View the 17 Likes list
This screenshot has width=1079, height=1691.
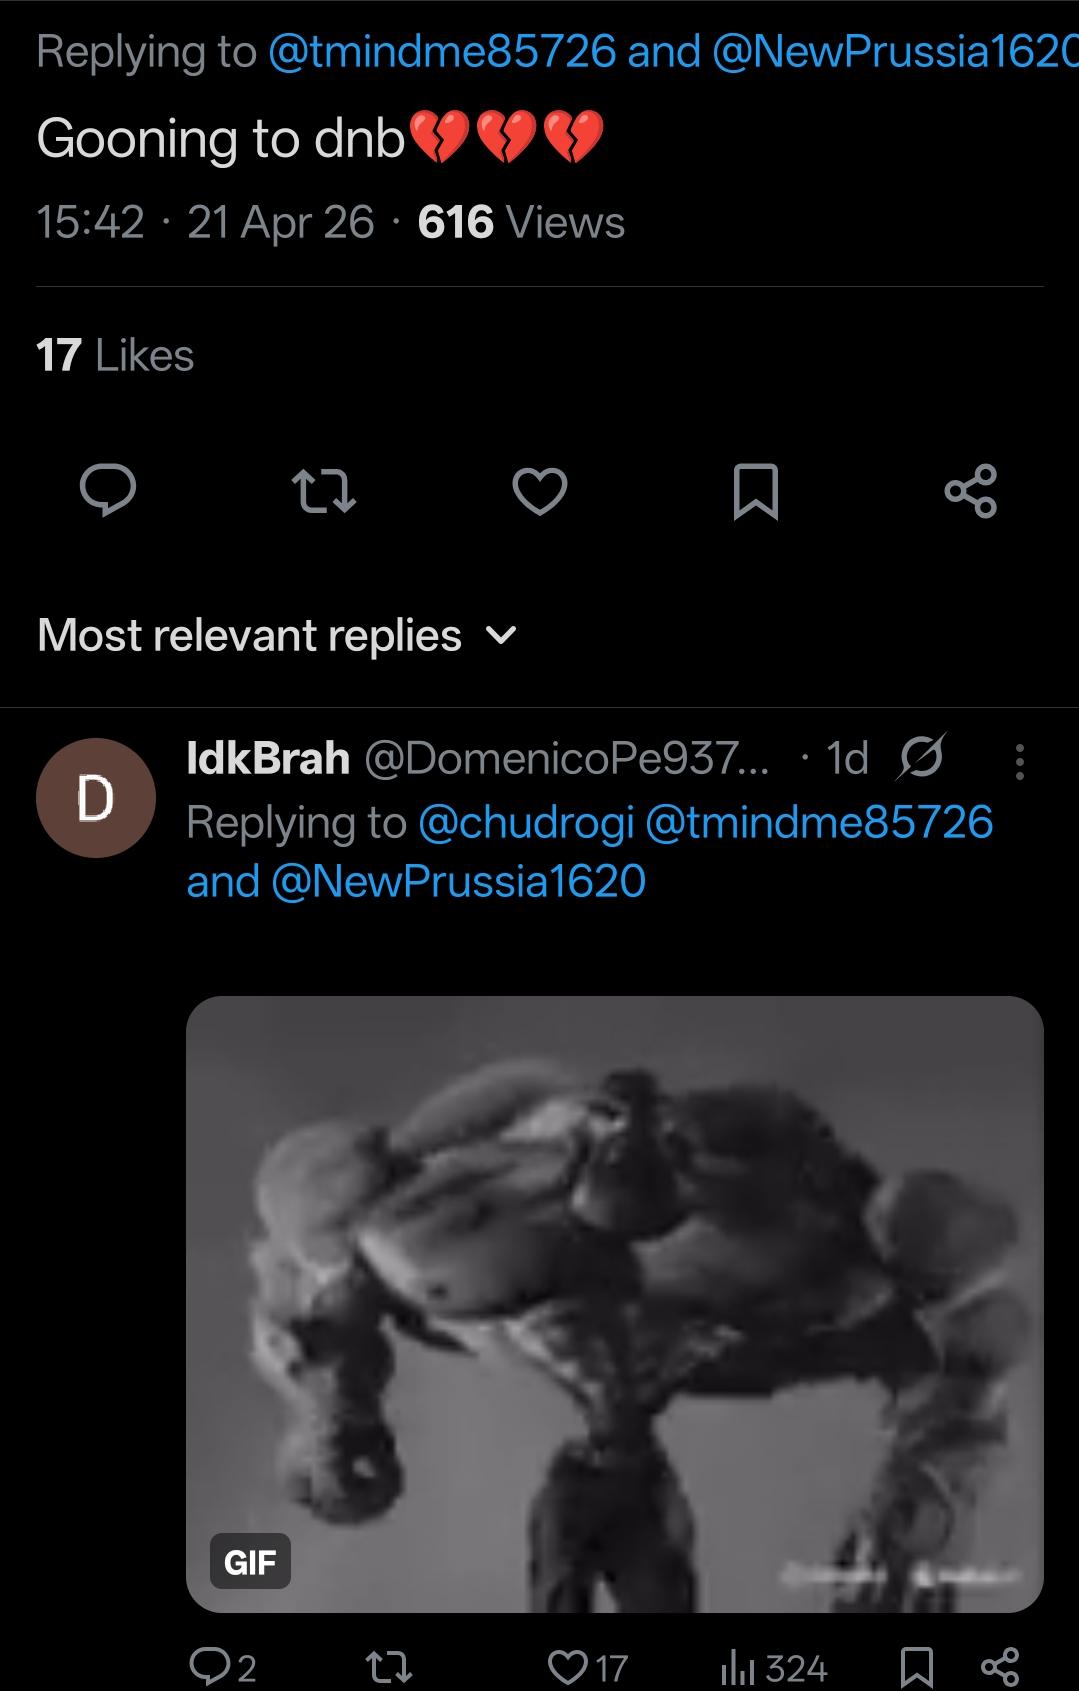pos(115,356)
